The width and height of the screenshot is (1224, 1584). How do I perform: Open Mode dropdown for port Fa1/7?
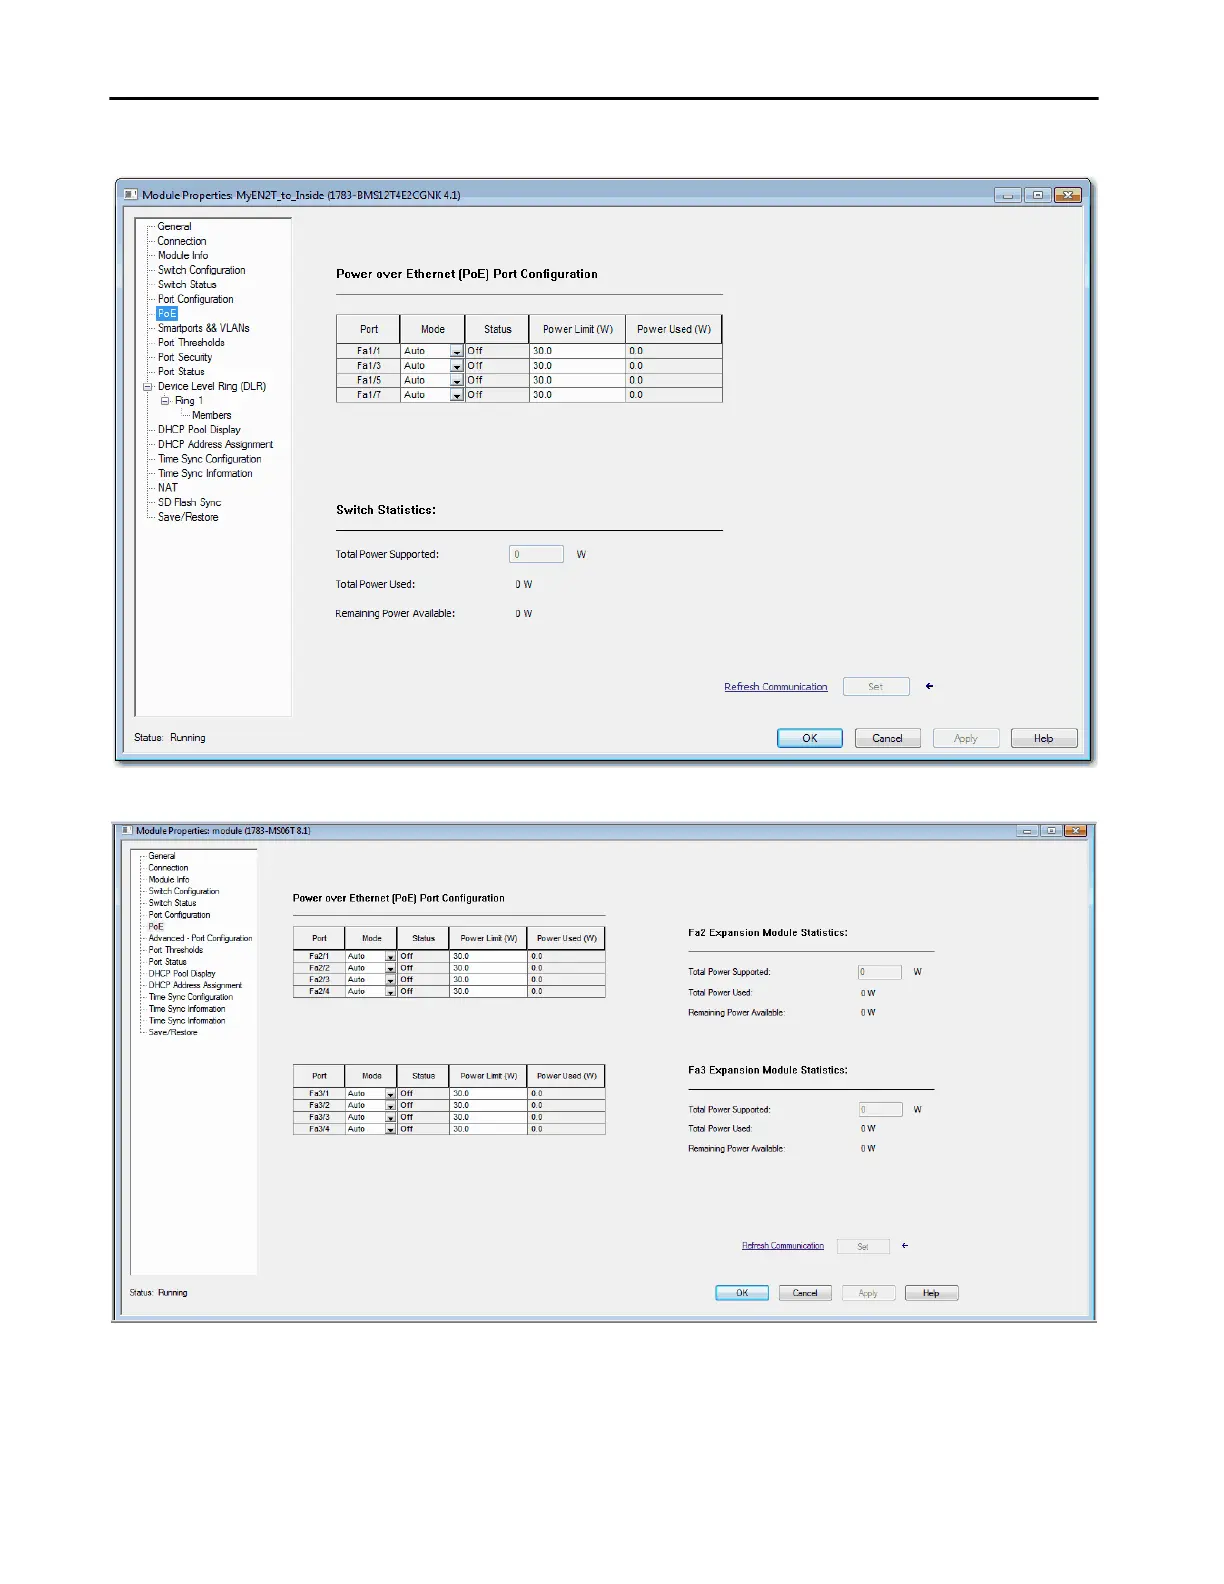pyautogui.click(x=456, y=396)
